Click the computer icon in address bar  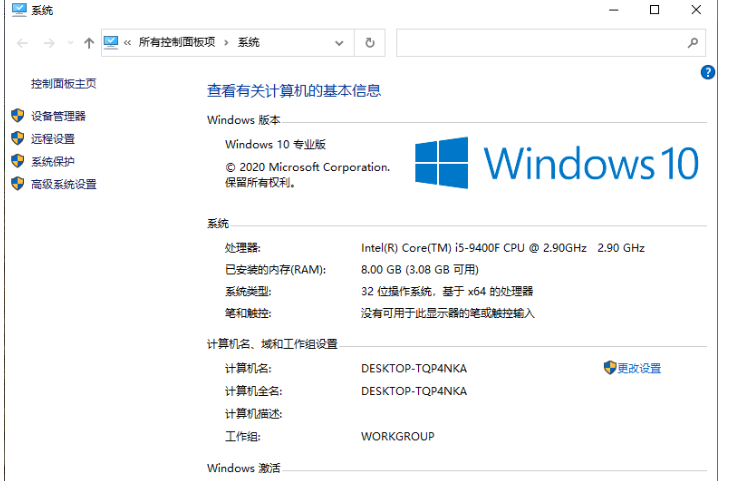pos(111,42)
